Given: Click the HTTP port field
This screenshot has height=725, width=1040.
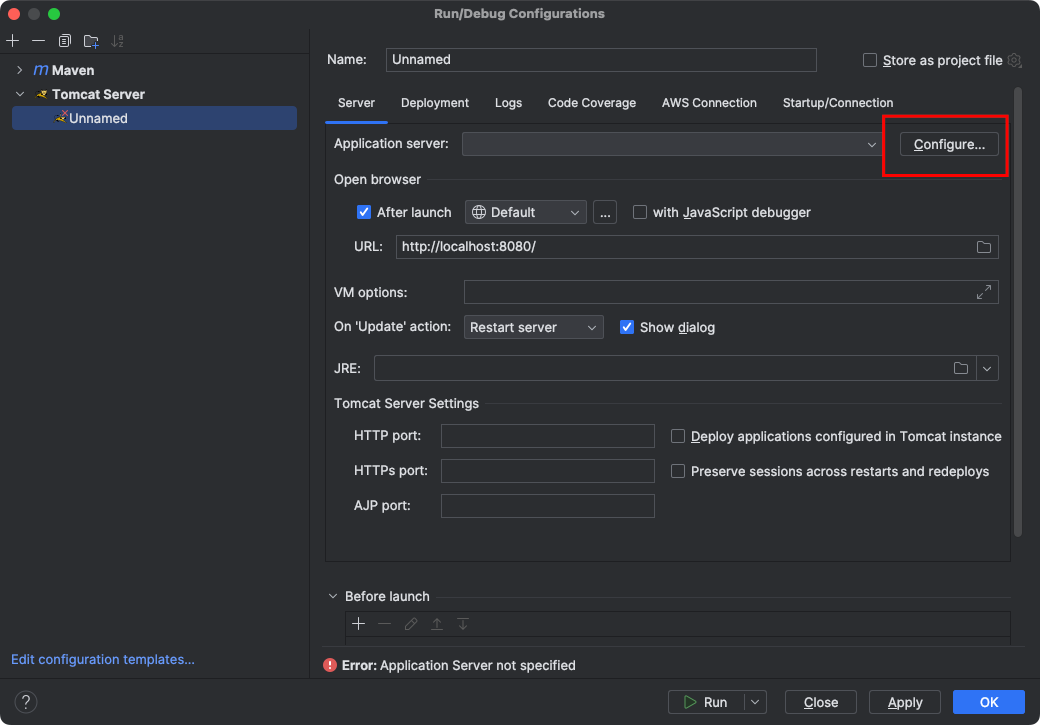Looking at the screenshot, I should pos(548,436).
